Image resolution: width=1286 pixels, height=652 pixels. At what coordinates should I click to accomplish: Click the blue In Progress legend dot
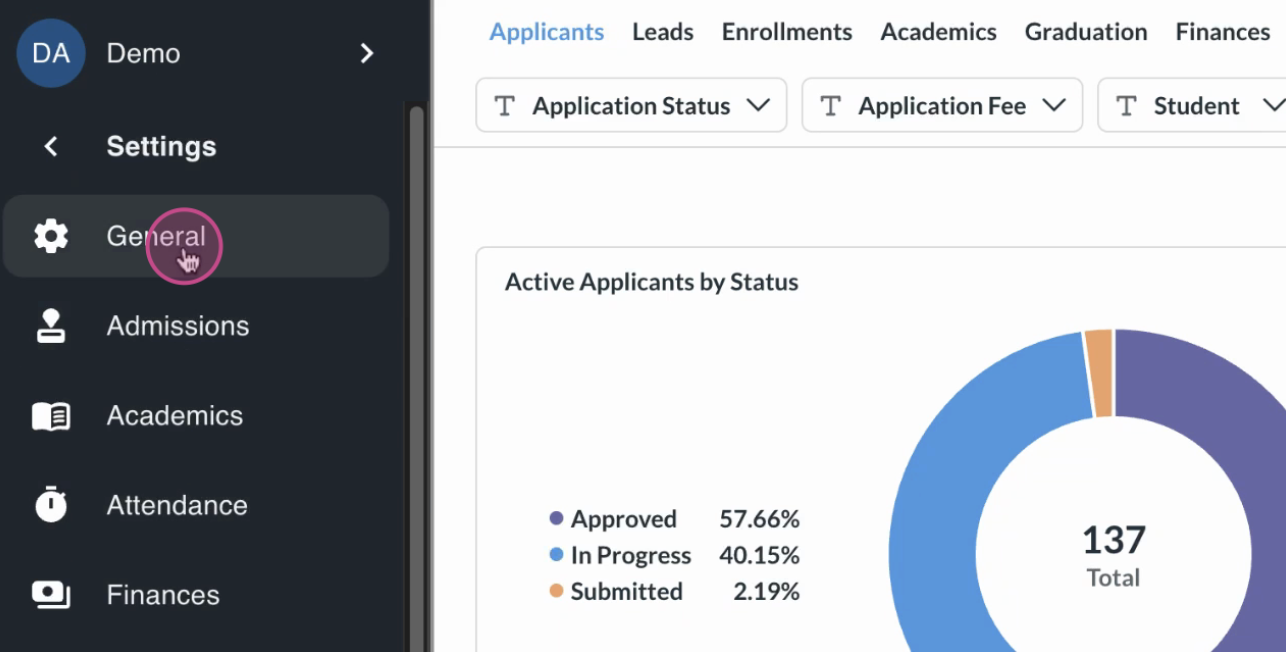pos(557,555)
